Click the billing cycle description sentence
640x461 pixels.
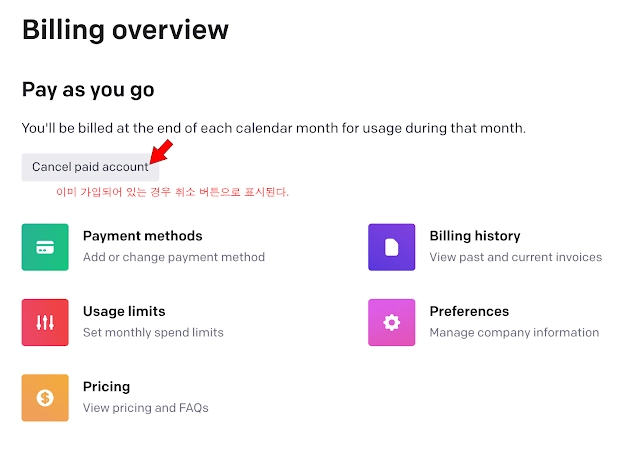point(274,128)
